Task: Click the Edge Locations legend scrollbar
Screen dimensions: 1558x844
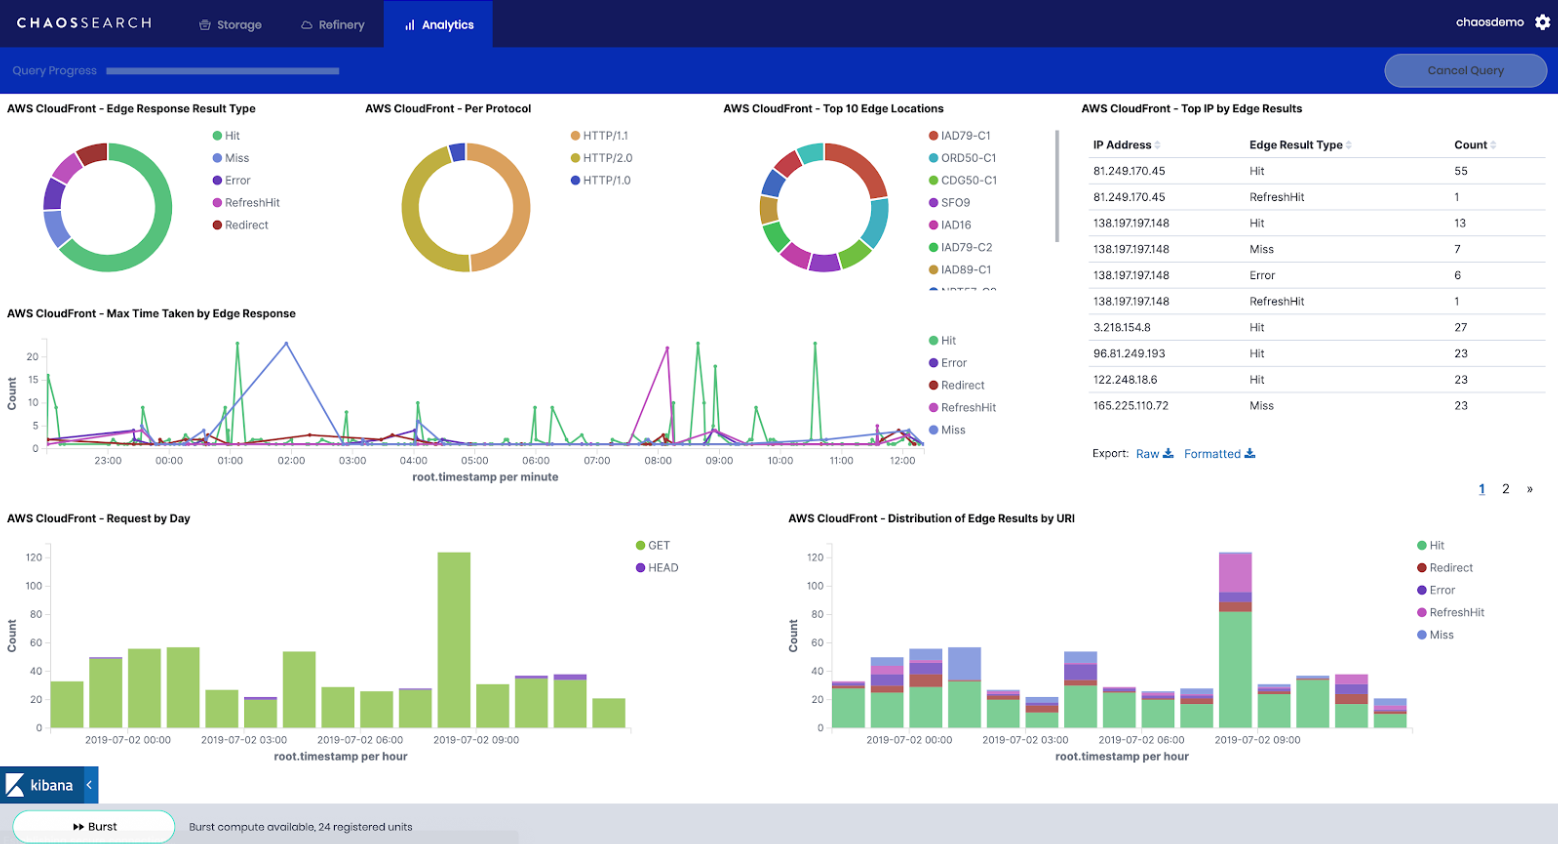Action: point(1057,186)
